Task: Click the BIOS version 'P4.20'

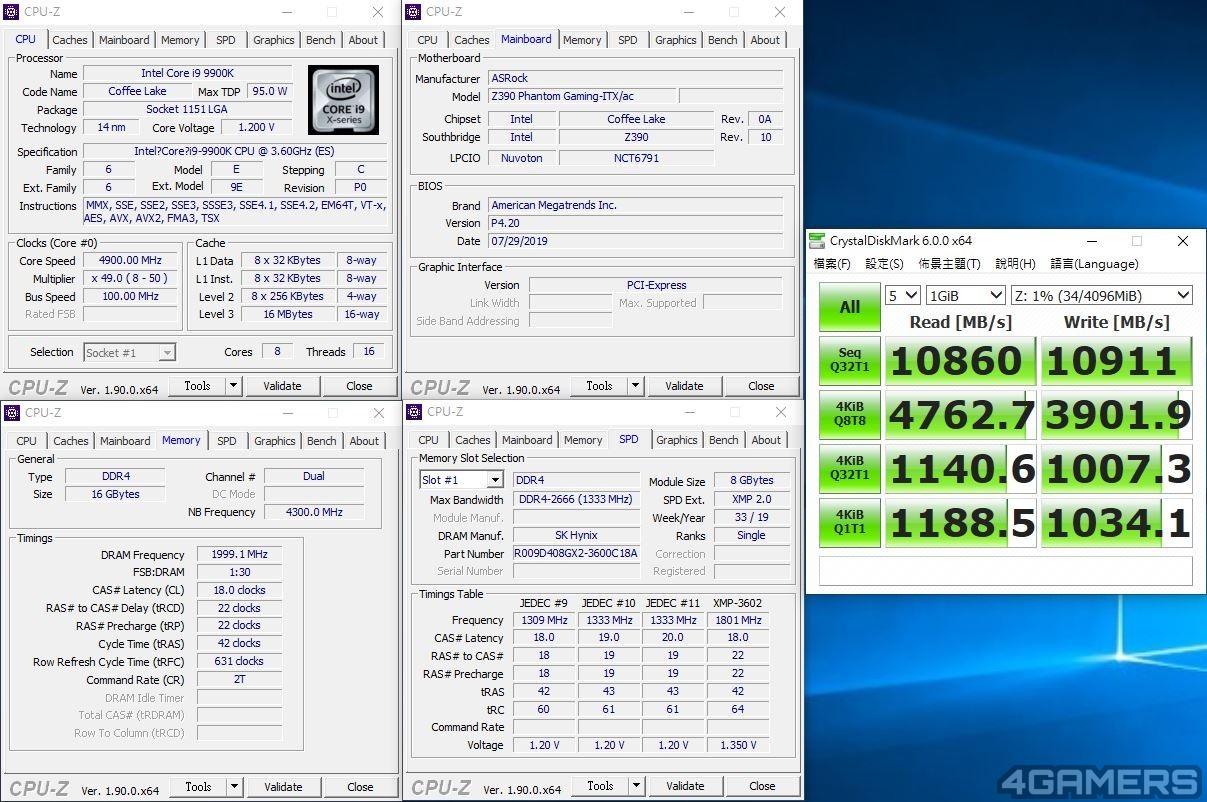Action: tap(635, 223)
